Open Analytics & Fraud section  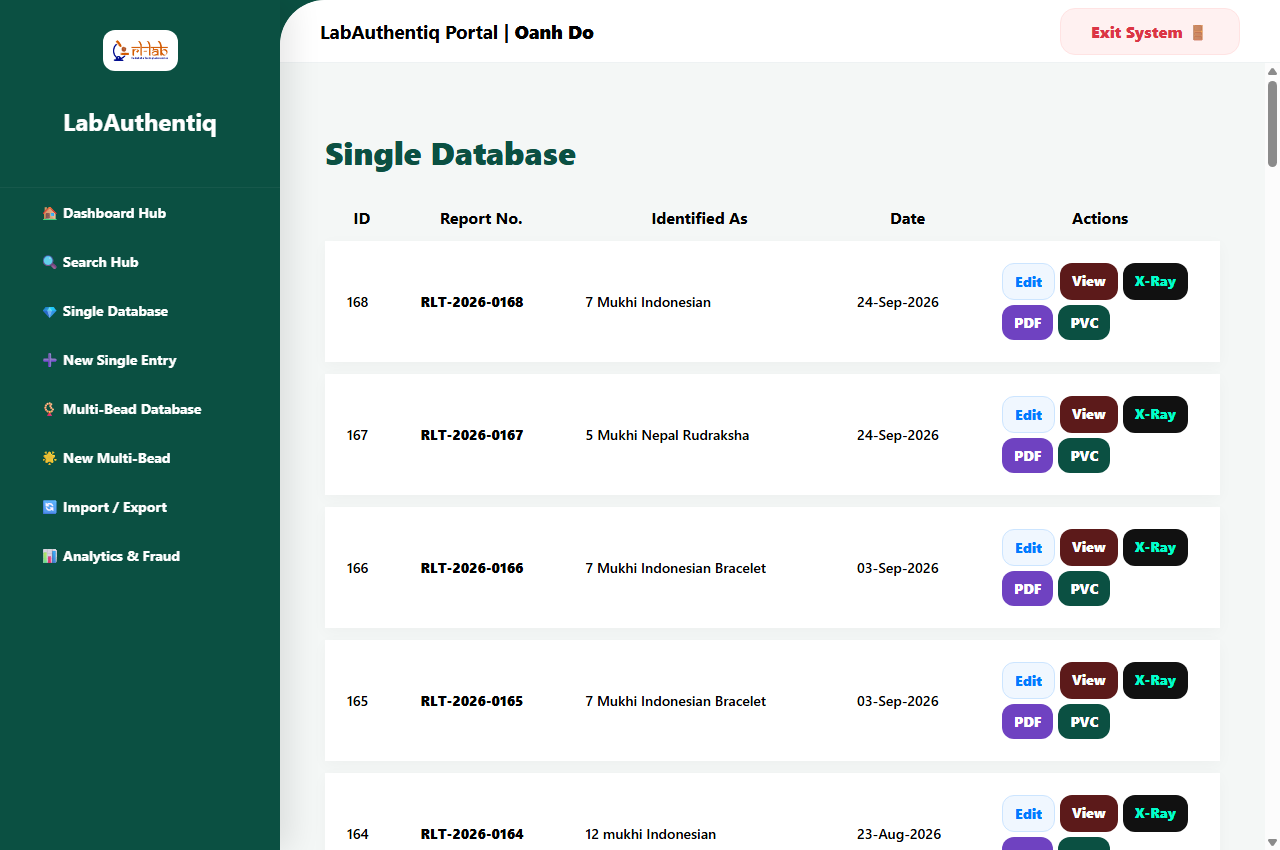(x=140, y=556)
